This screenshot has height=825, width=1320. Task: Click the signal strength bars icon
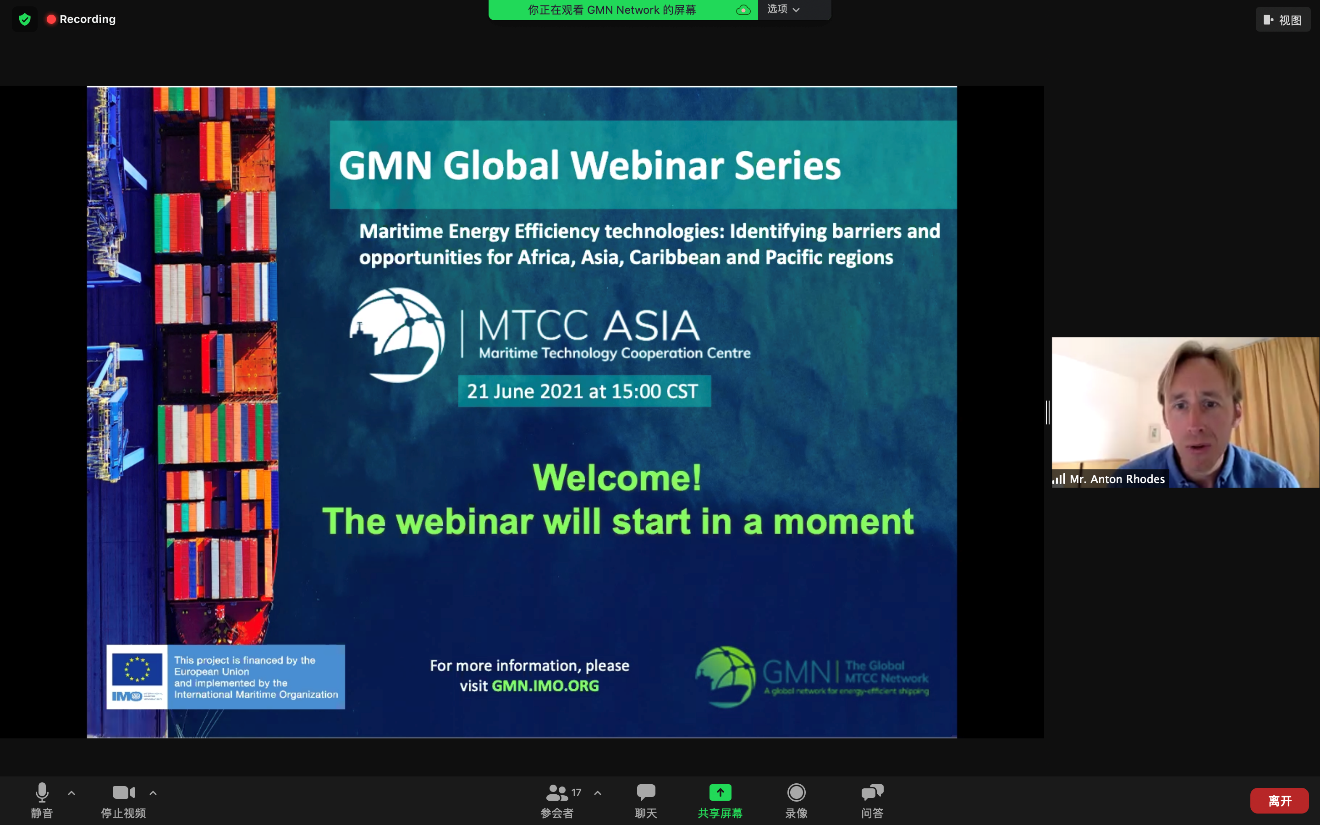[x=1059, y=480]
